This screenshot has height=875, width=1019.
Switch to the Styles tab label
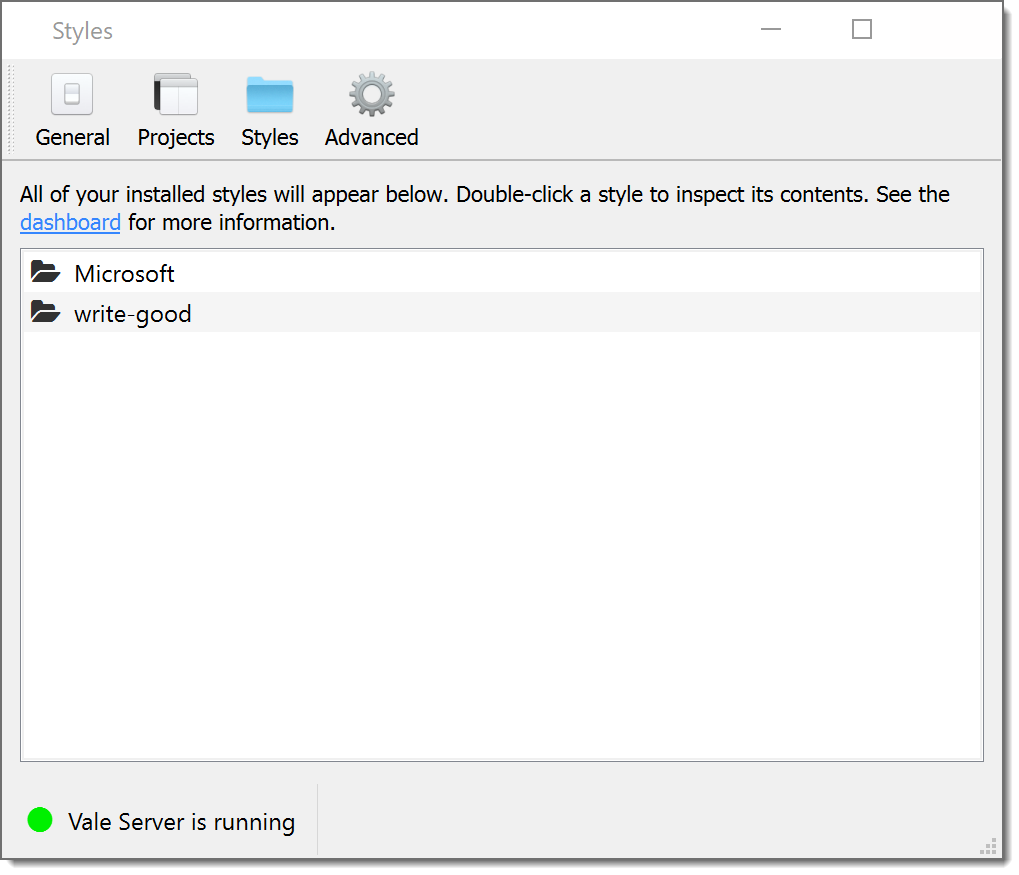point(270,138)
